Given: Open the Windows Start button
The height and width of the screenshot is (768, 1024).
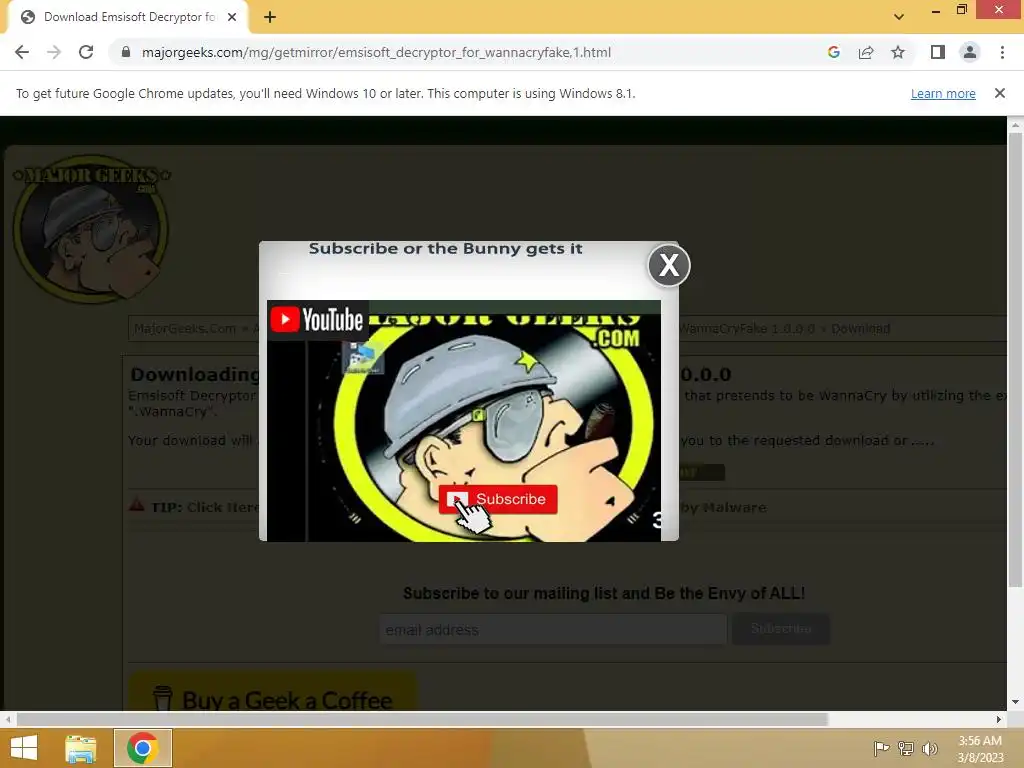Looking at the screenshot, I should pyautogui.click(x=24, y=748).
